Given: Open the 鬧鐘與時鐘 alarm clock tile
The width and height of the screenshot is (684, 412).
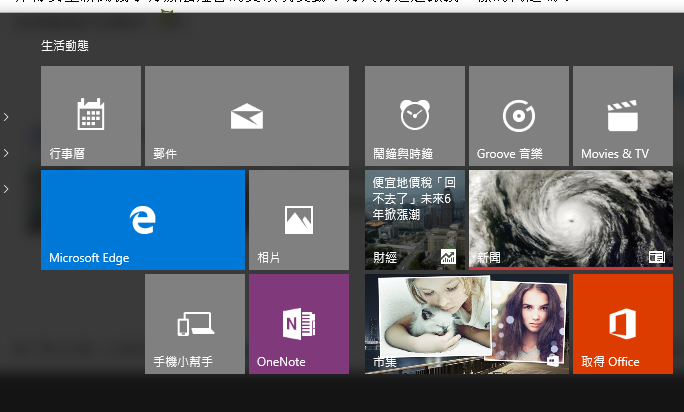Looking at the screenshot, I should (415, 116).
